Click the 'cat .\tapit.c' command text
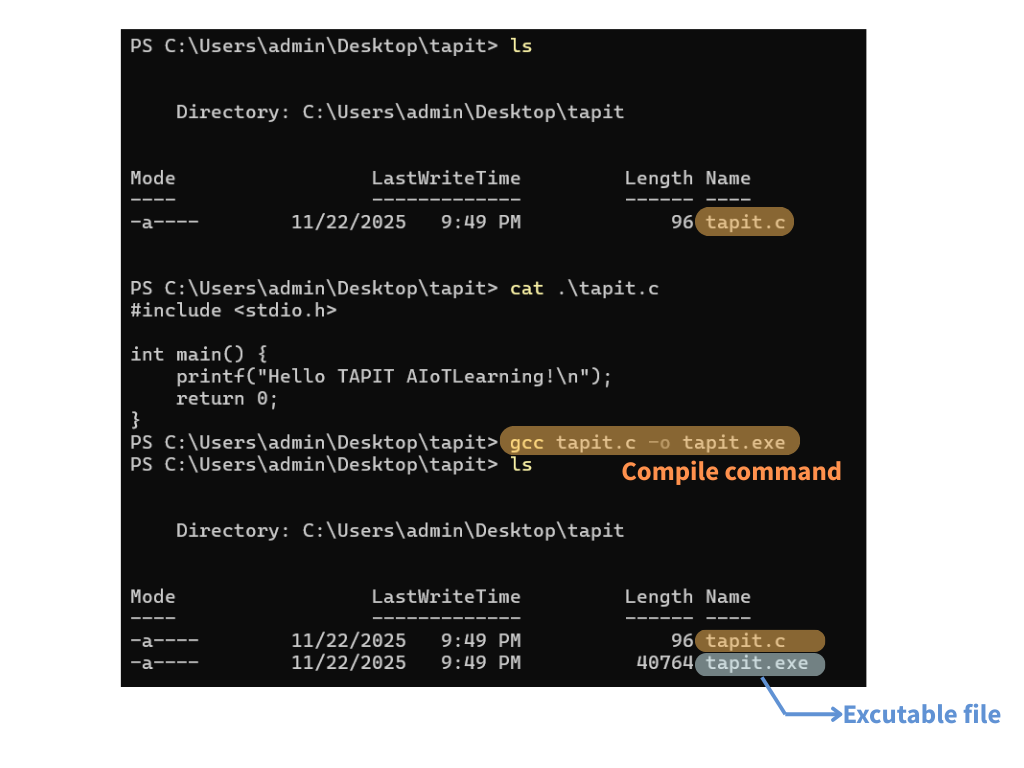This screenshot has width=1024, height=768. [584, 289]
